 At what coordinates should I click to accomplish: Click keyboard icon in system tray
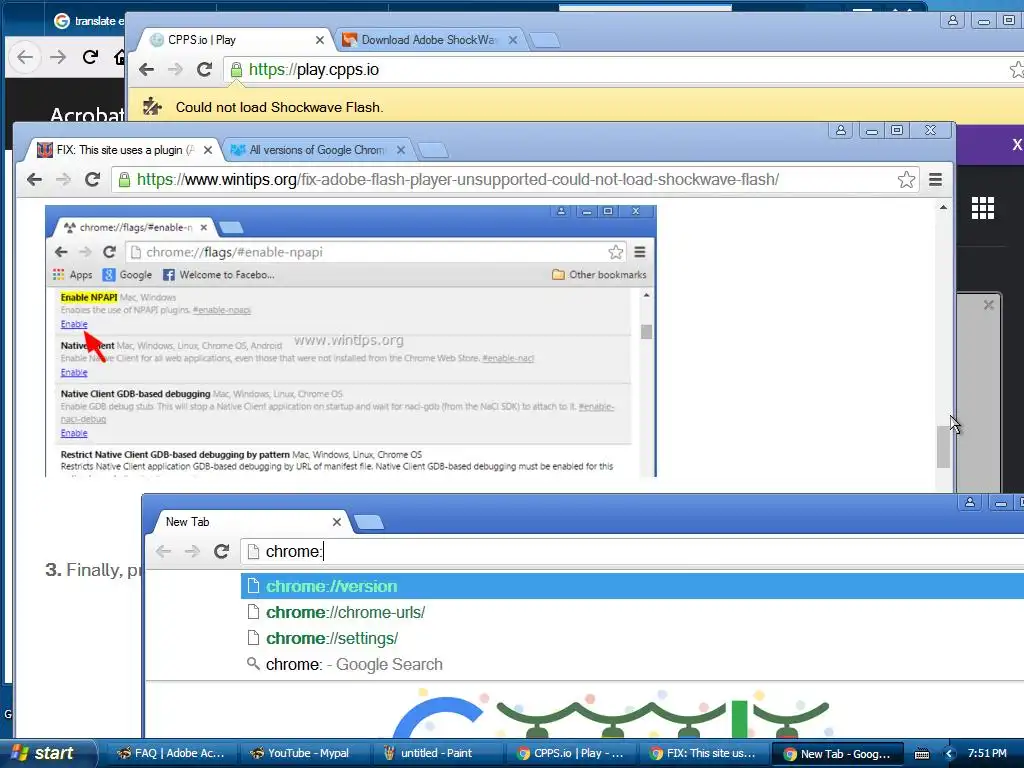click(x=921, y=754)
